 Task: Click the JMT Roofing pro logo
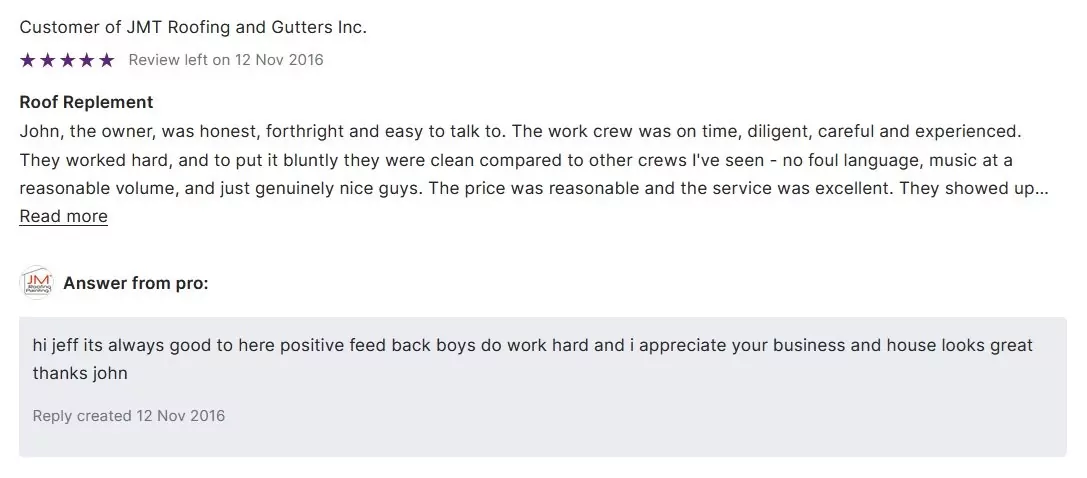coord(36,283)
